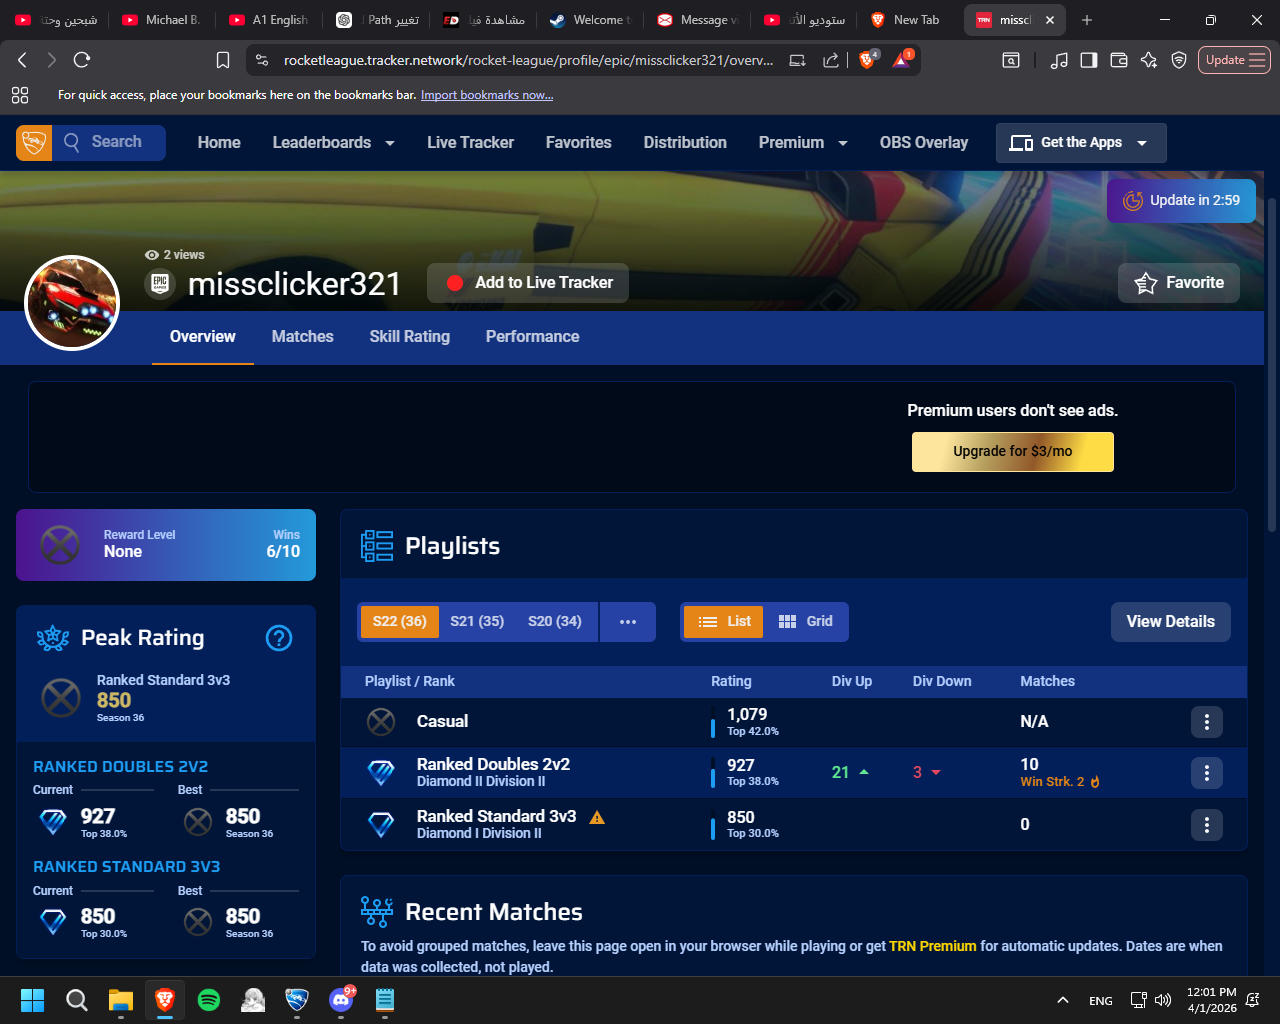The width and height of the screenshot is (1280, 1024).
Task: Open the Brave VPN shield icon
Action: pyautogui.click(x=1179, y=60)
